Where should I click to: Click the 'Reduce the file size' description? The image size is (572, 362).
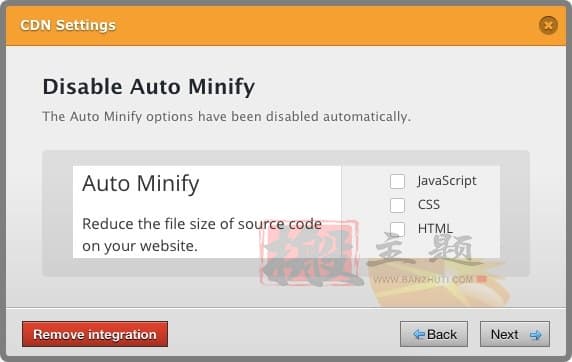(x=202, y=235)
